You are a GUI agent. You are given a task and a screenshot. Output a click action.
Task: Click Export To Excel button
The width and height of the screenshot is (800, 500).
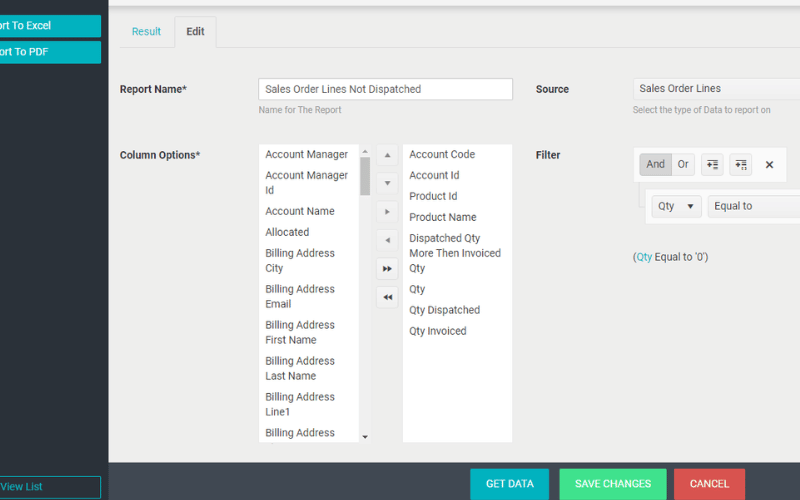click(50, 26)
